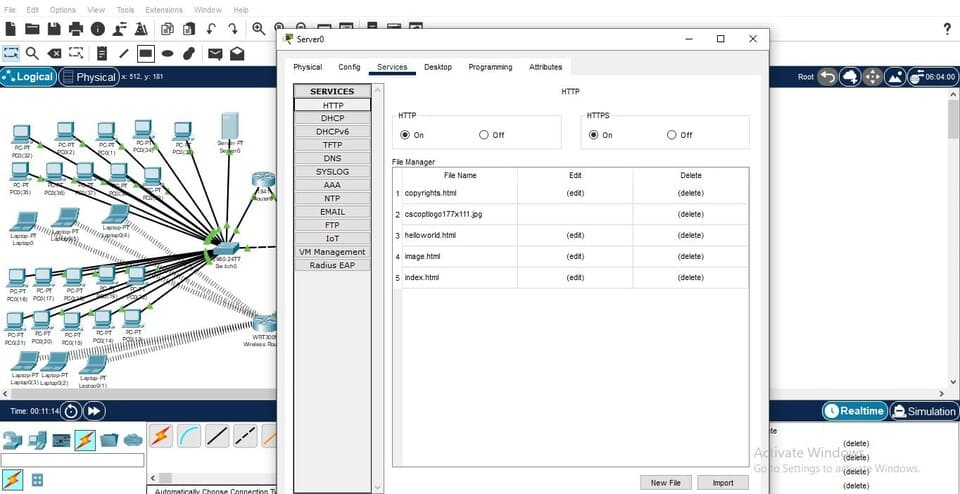Click the Import button
960x494 pixels.
pos(723,482)
